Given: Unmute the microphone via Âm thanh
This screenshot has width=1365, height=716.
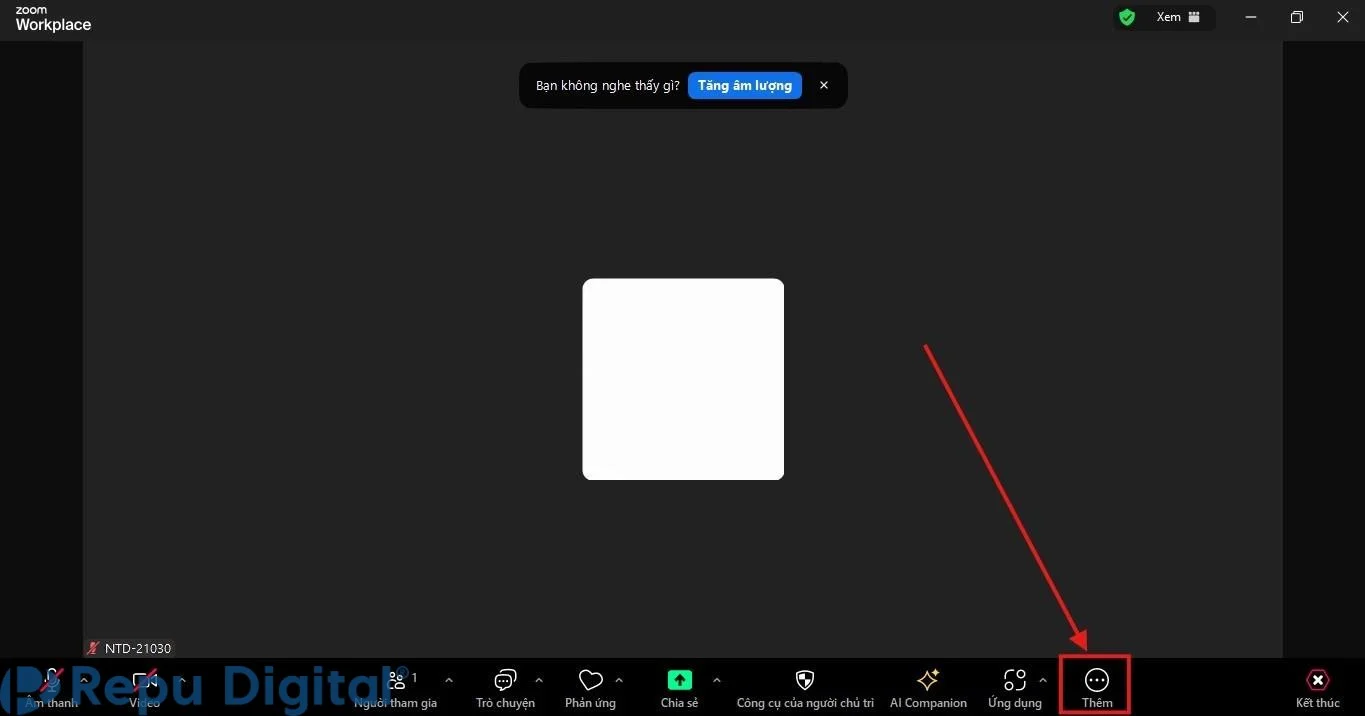Looking at the screenshot, I should pyautogui.click(x=52, y=687).
